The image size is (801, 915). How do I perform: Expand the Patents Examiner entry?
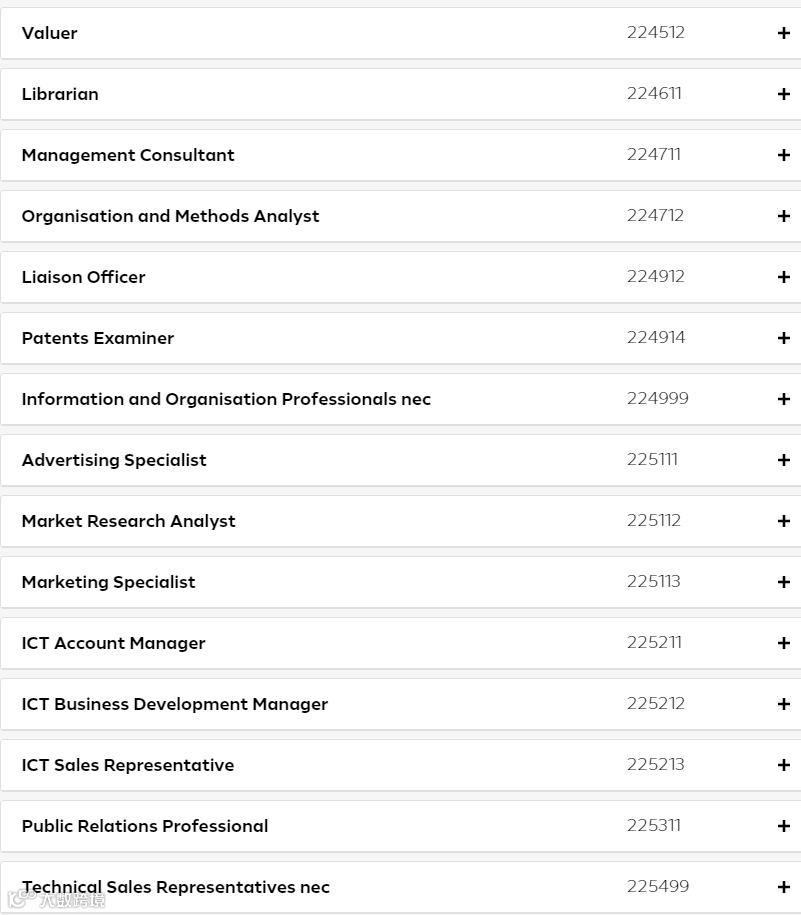click(783, 338)
